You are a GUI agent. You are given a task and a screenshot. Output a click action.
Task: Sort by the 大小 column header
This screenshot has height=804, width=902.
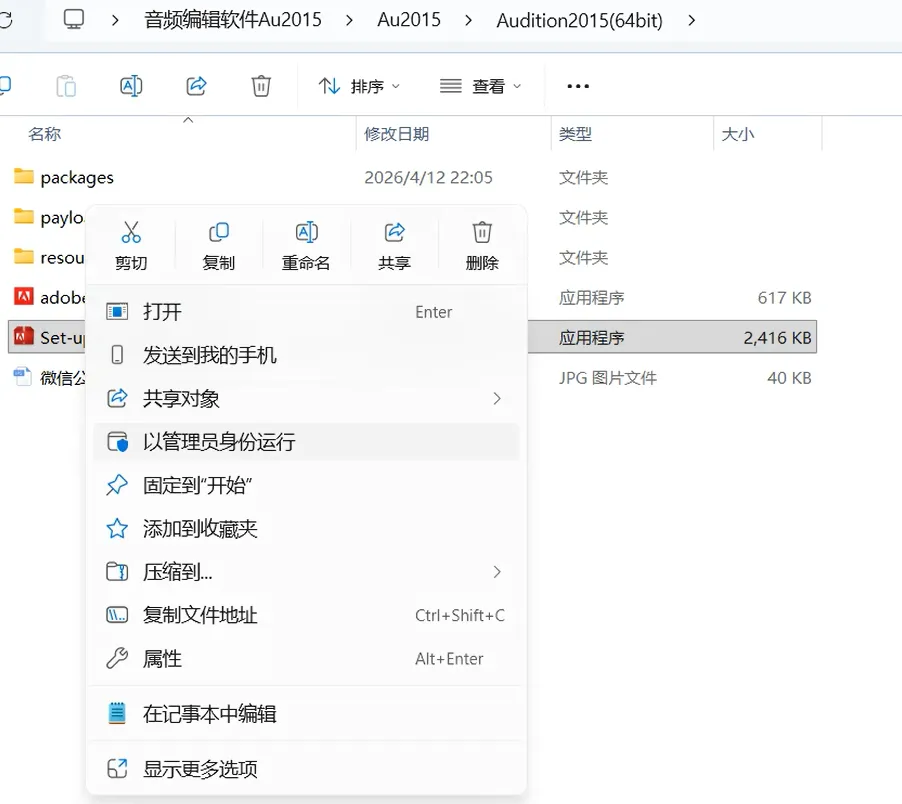737,134
